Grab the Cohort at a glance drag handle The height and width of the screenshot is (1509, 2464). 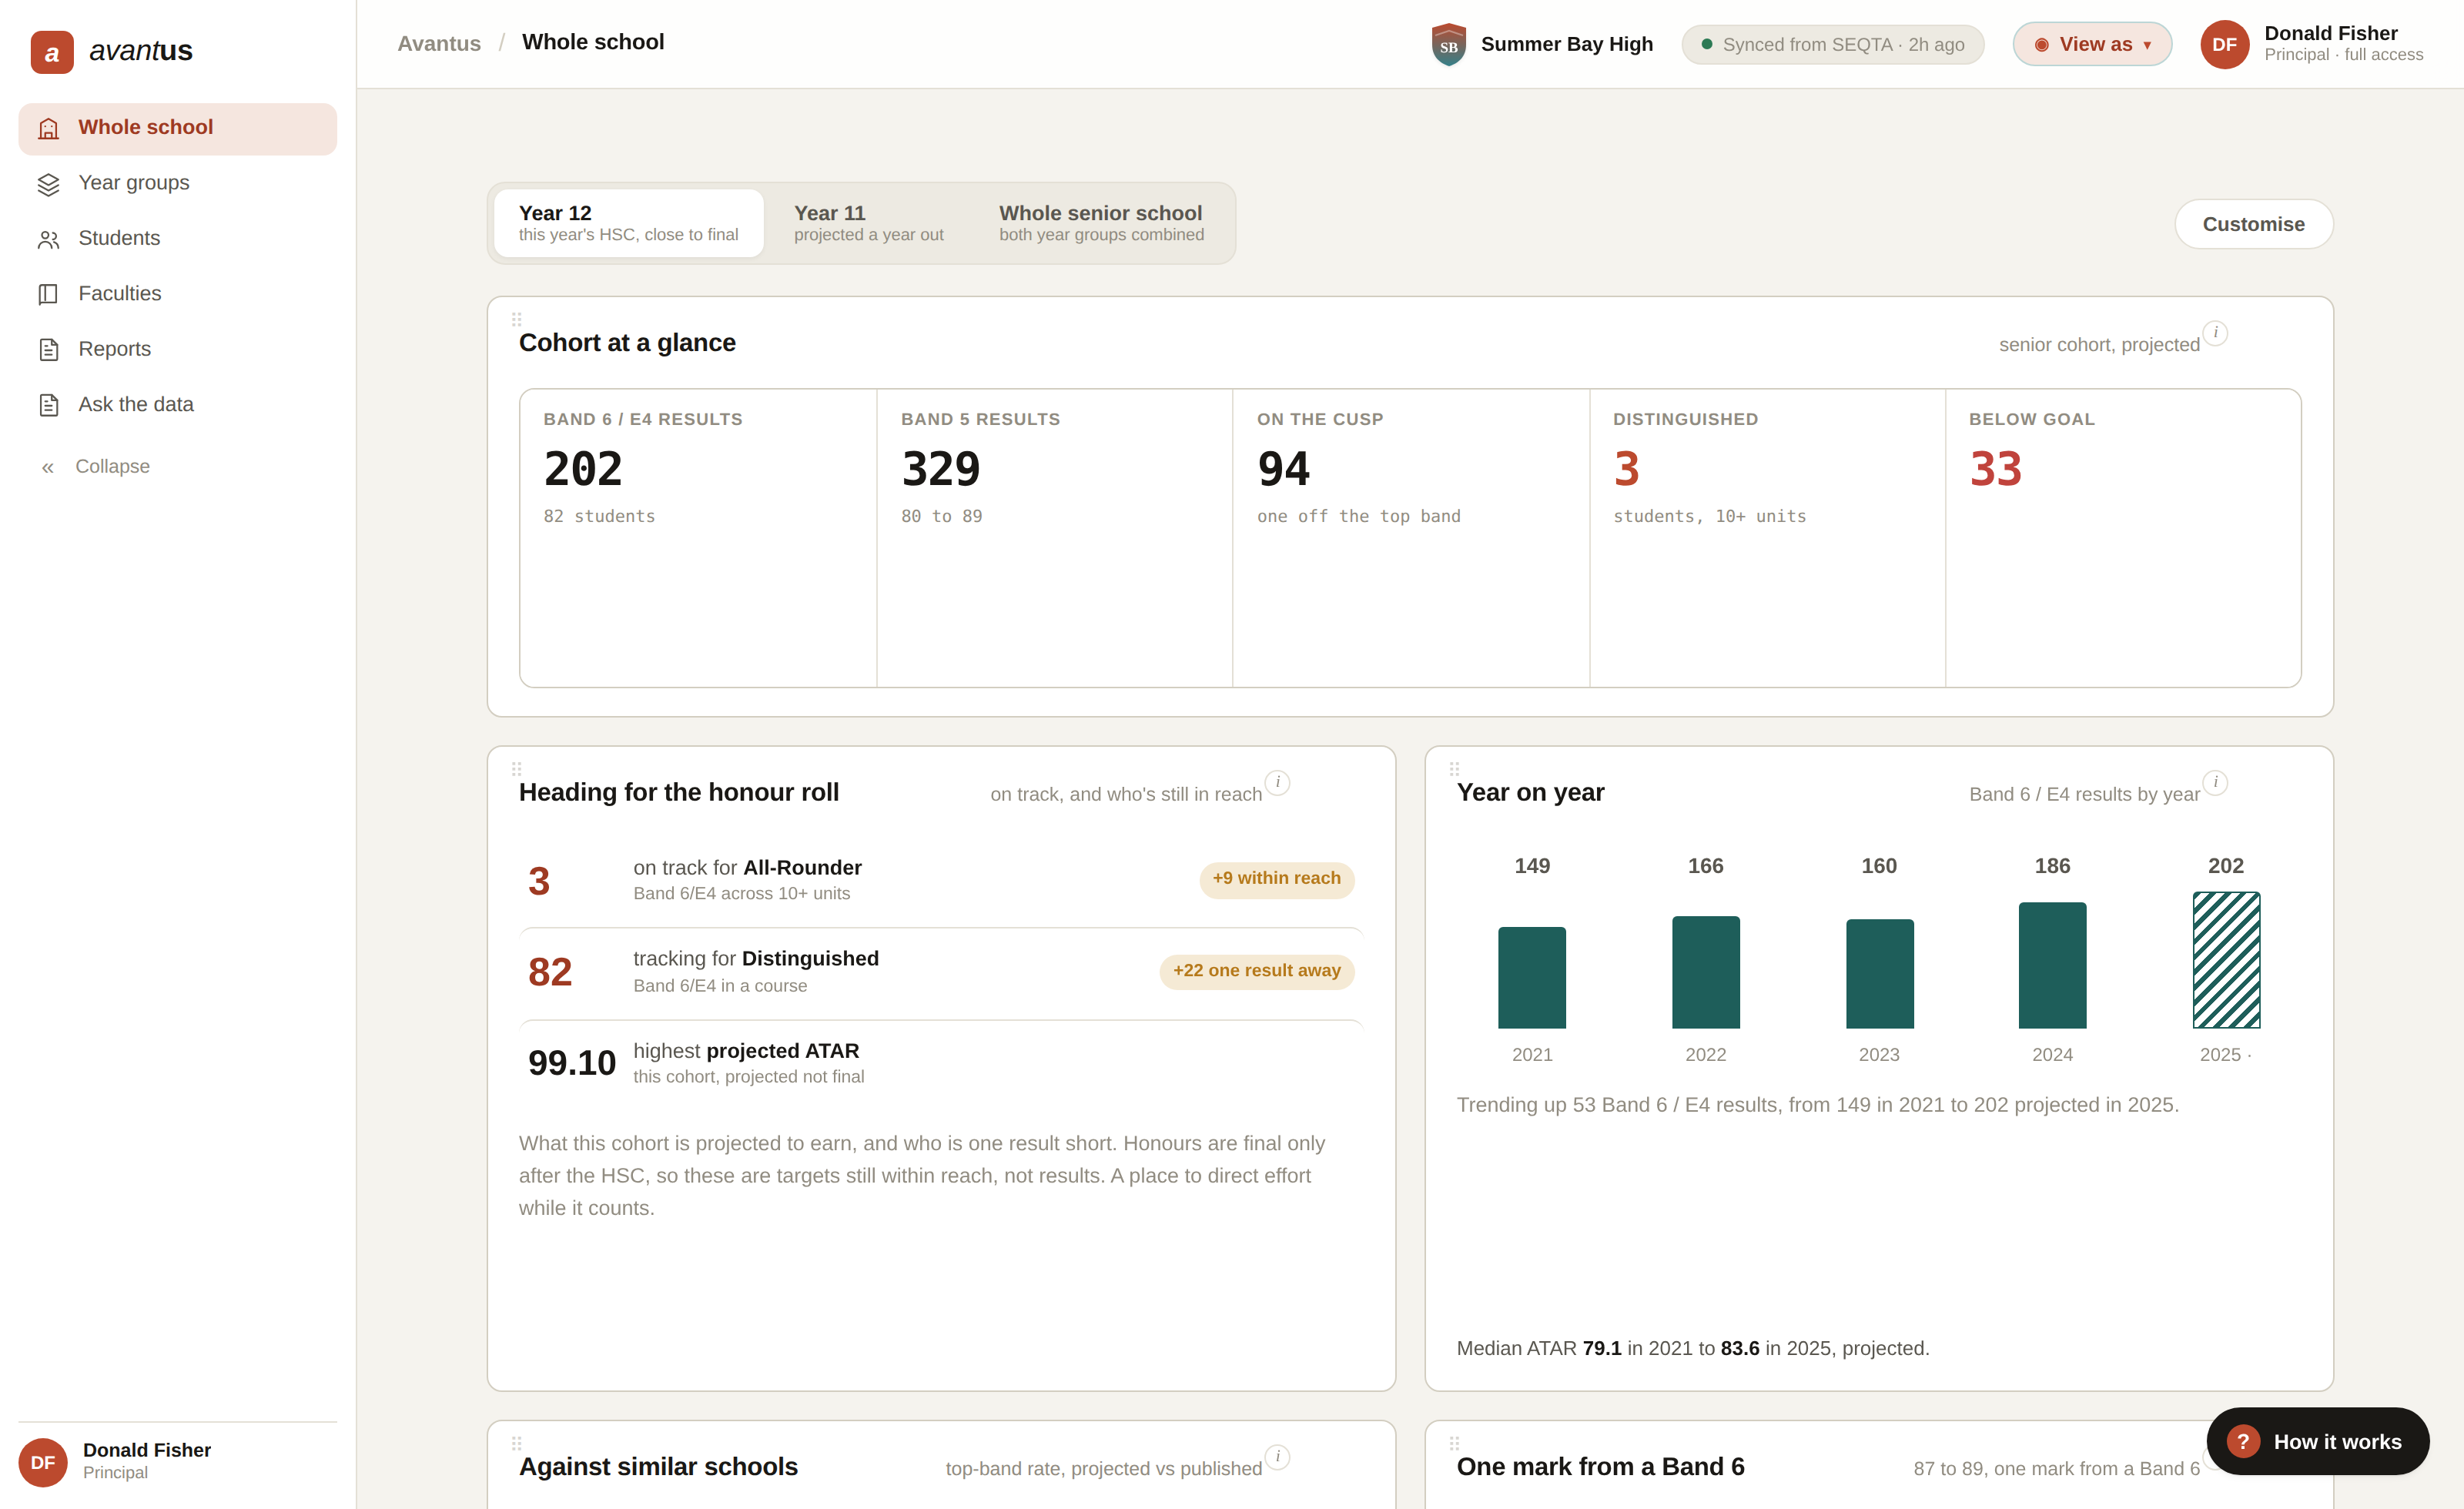[516, 319]
